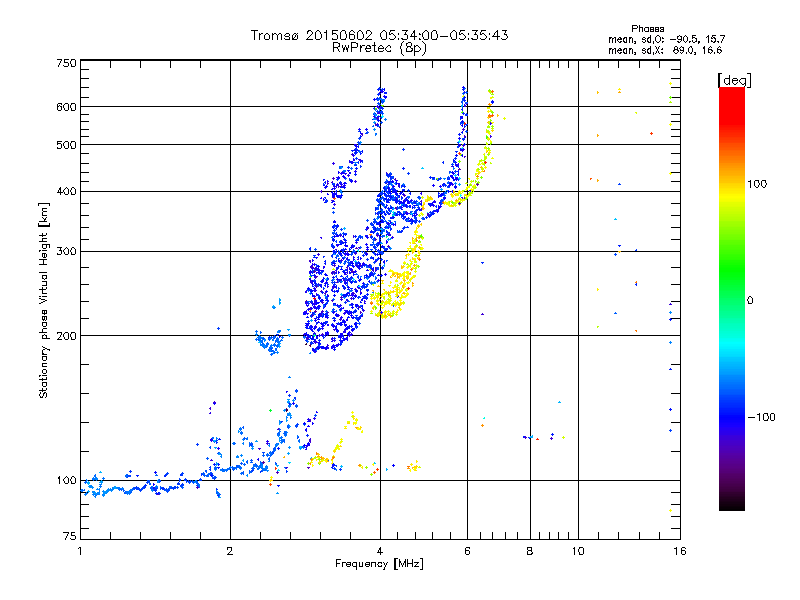Screen dimensions: 800x600
Task: Click the plot title 'Tromsø 20150602 05:34:00-05:35:43'
Action: [379, 35]
